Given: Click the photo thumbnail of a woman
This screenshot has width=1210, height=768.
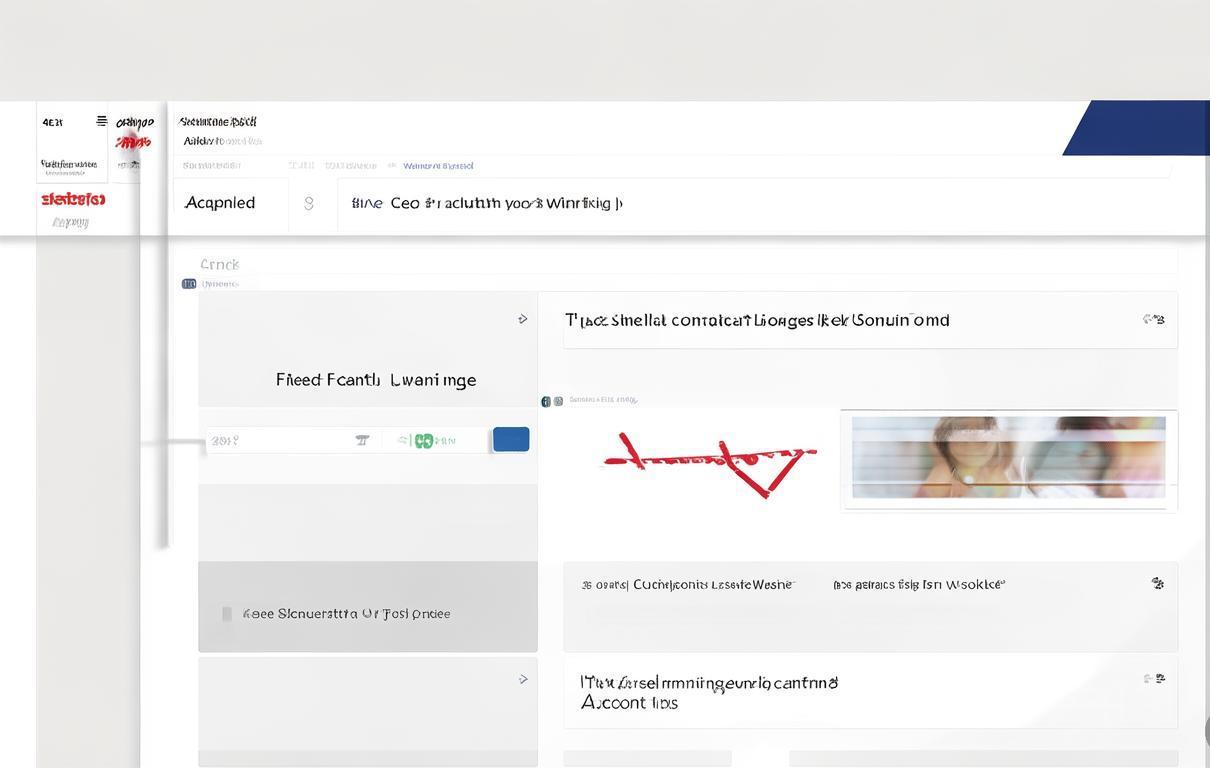Looking at the screenshot, I should tap(1008, 457).
